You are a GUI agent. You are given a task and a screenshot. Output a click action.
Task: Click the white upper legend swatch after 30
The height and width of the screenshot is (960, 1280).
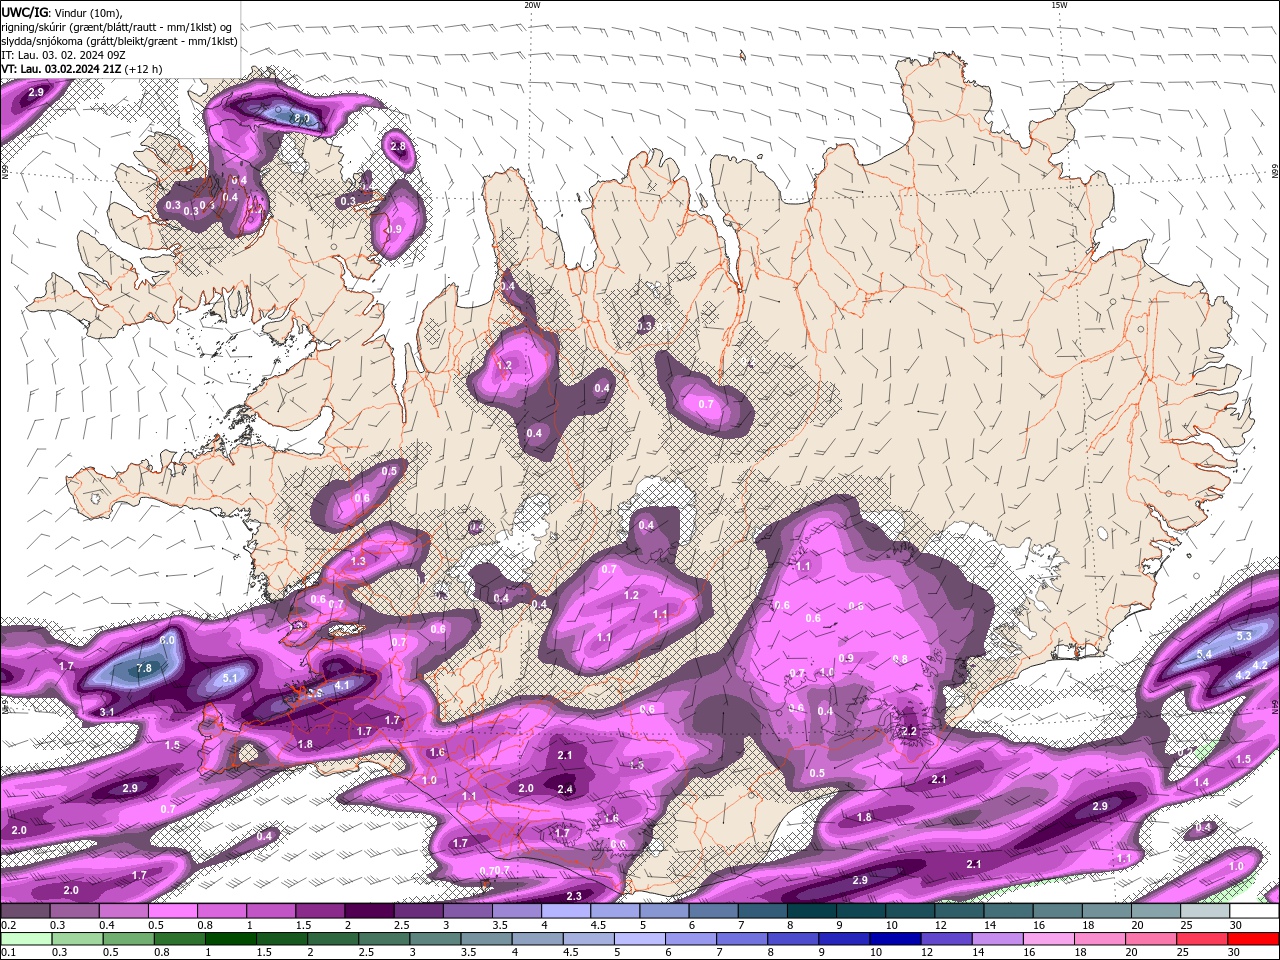tap(1254, 911)
